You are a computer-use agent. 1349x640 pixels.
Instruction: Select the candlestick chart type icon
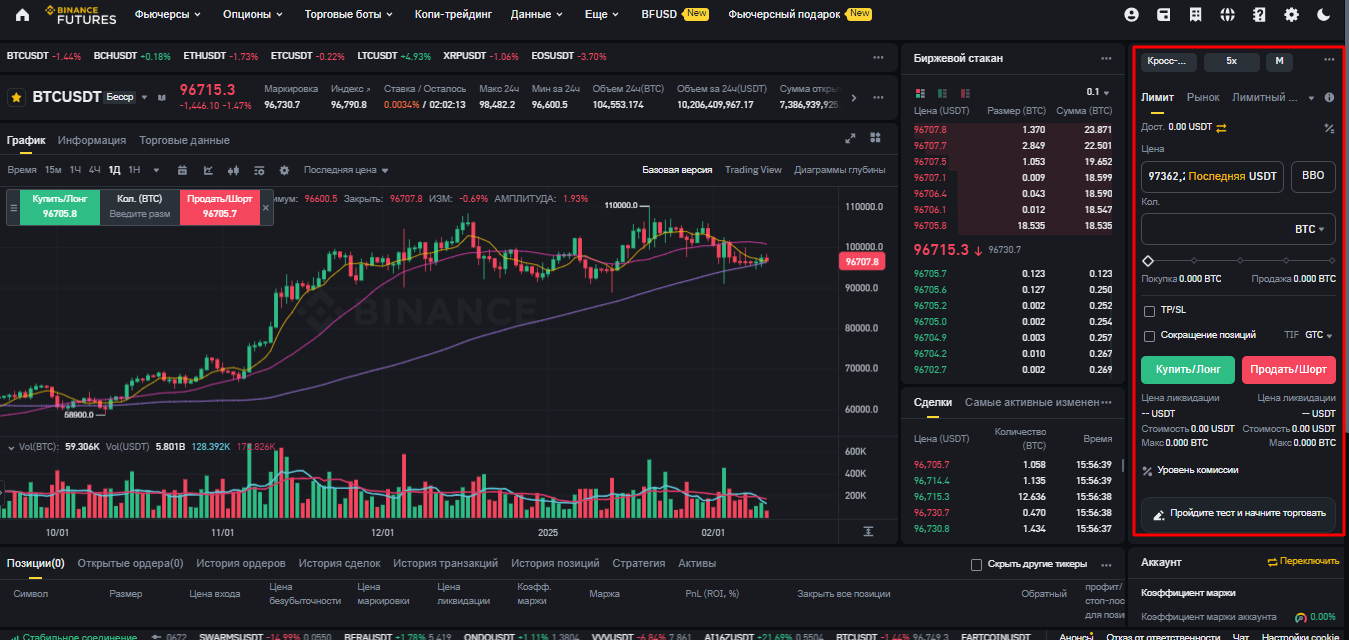click(x=234, y=170)
